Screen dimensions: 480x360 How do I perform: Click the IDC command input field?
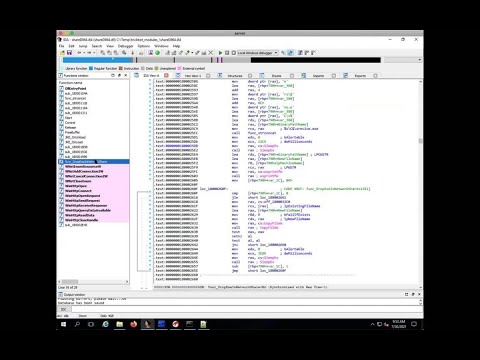coord(246,310)
